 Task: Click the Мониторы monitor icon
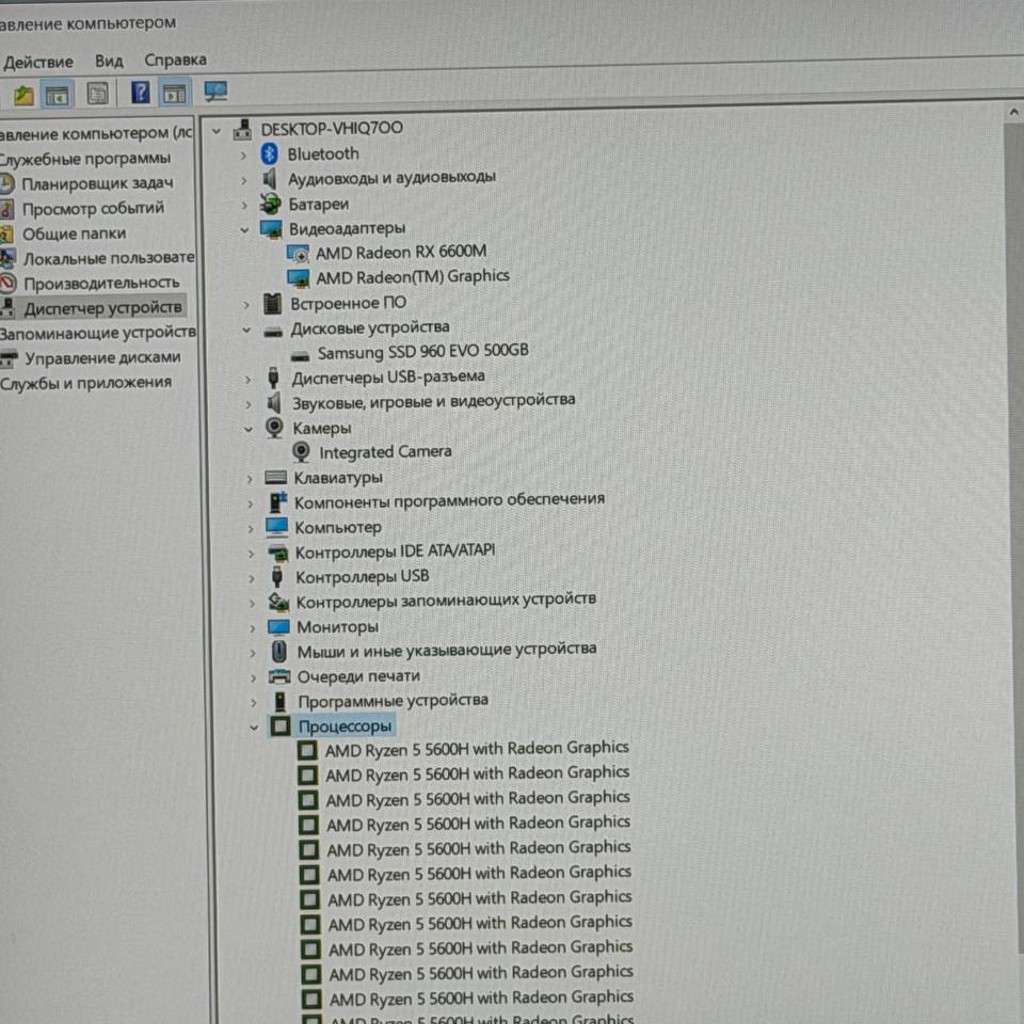pyautogui.click(x=278, y=628)
